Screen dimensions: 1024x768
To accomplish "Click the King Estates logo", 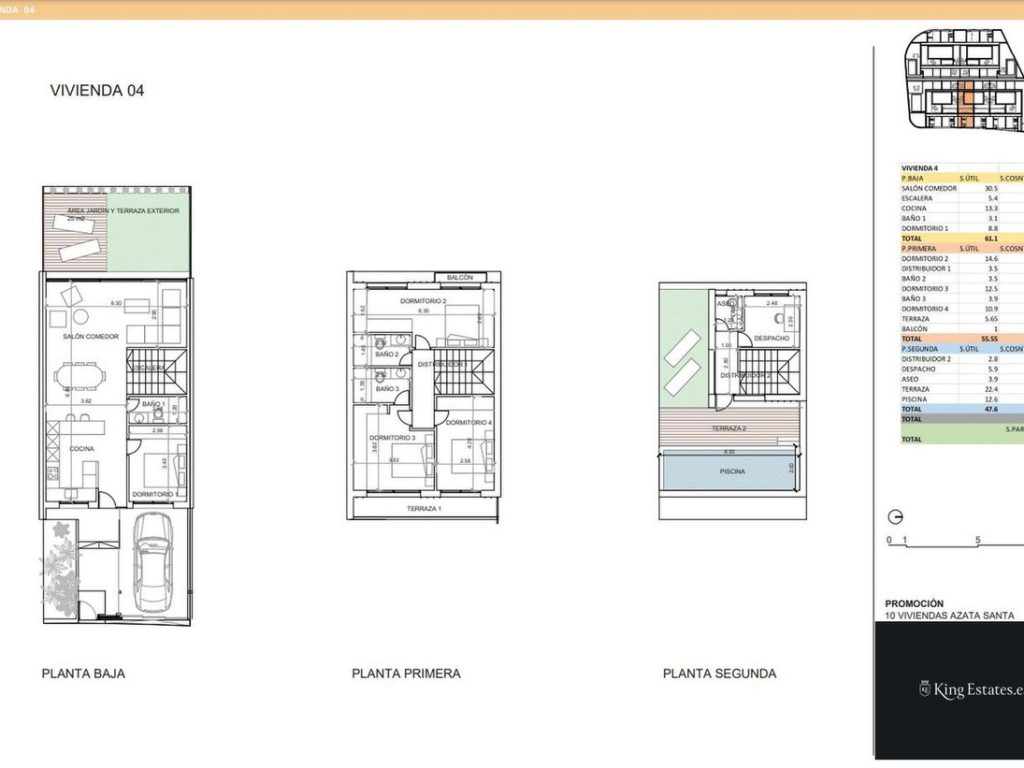I will (971, 689).
